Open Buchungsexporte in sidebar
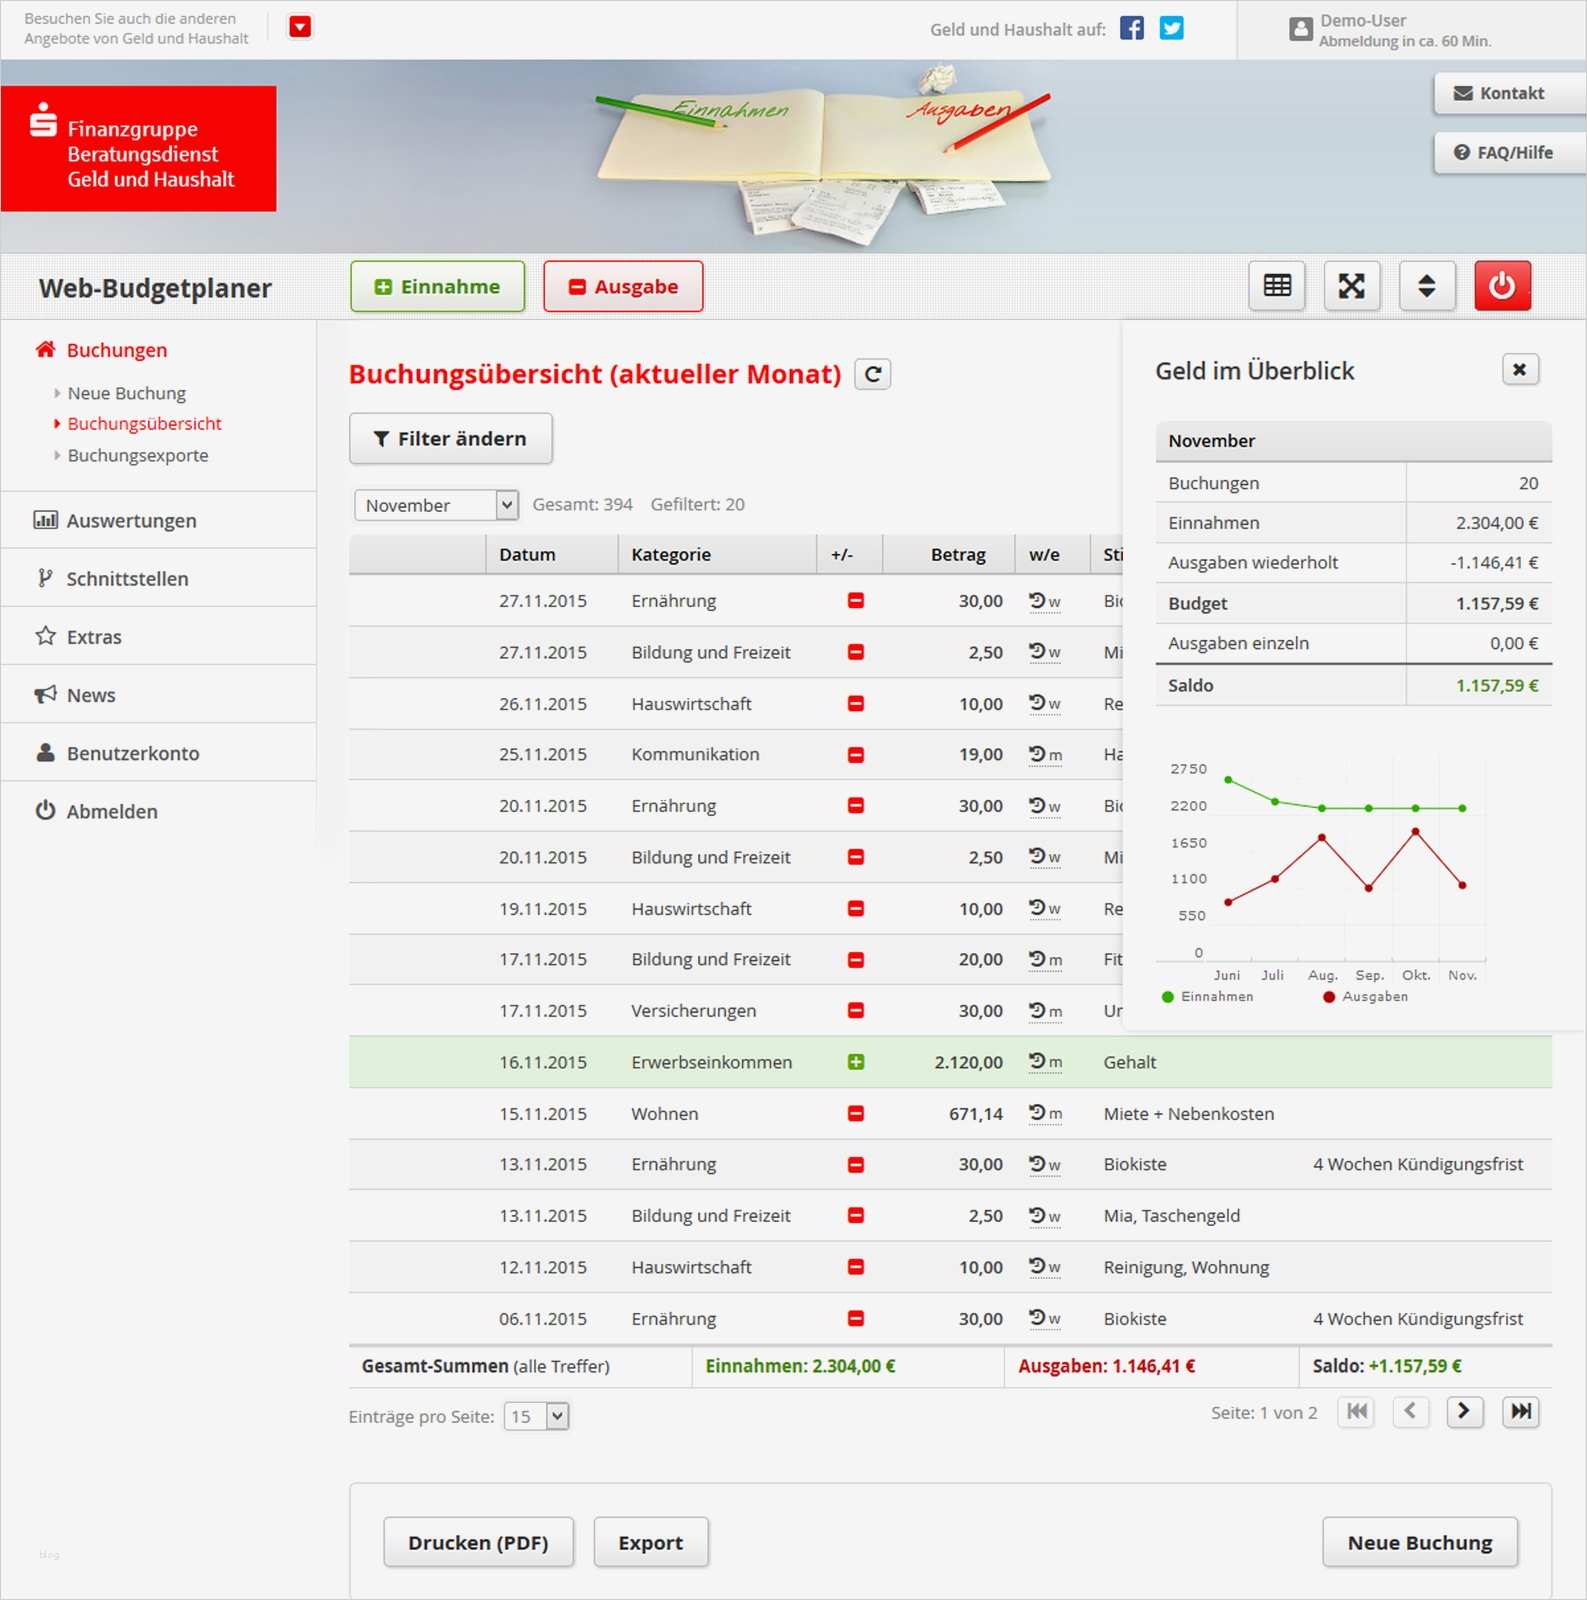This screenshot has height=1600, width=1587. [x=138, y=456]
